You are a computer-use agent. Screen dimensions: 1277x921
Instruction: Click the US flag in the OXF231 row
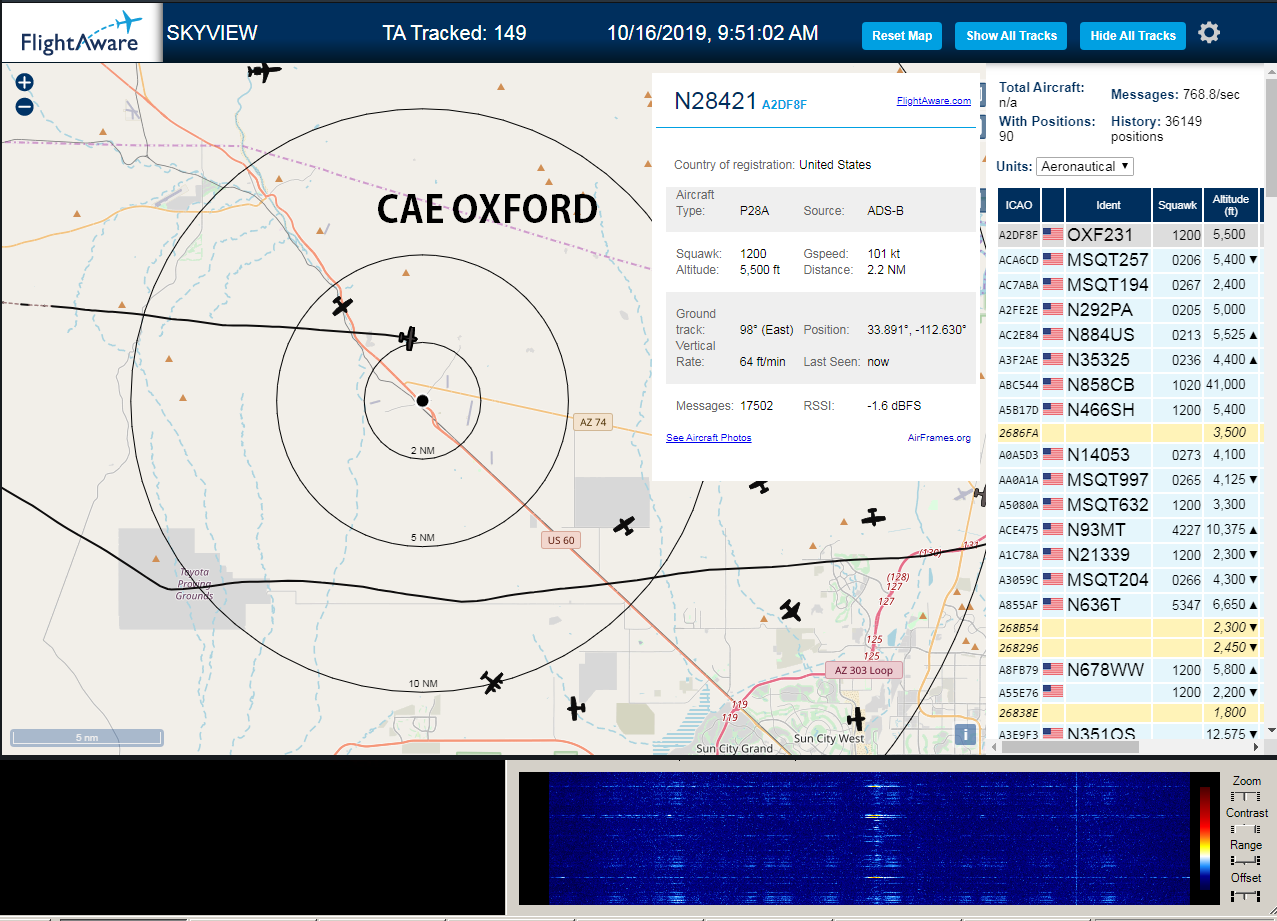(1053, 235)
